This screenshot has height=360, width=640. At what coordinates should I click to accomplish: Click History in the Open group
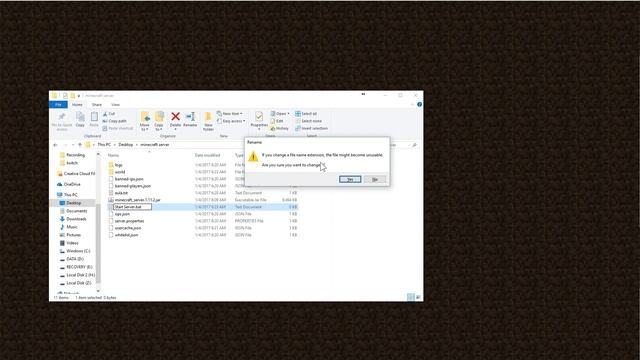click(280, 129)
